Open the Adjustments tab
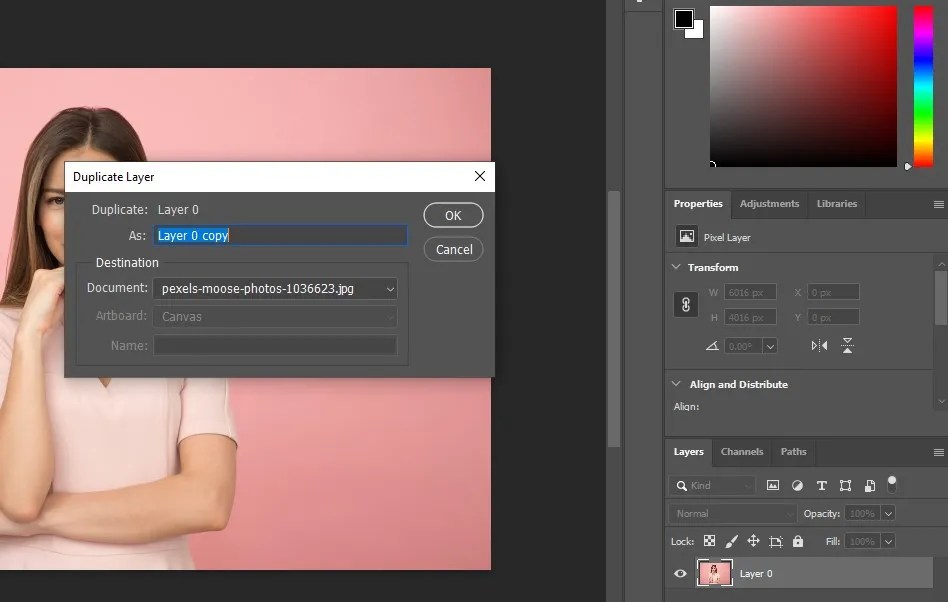Image resolution: width=948 pixels, height=602 pixels. coord(769,204)
